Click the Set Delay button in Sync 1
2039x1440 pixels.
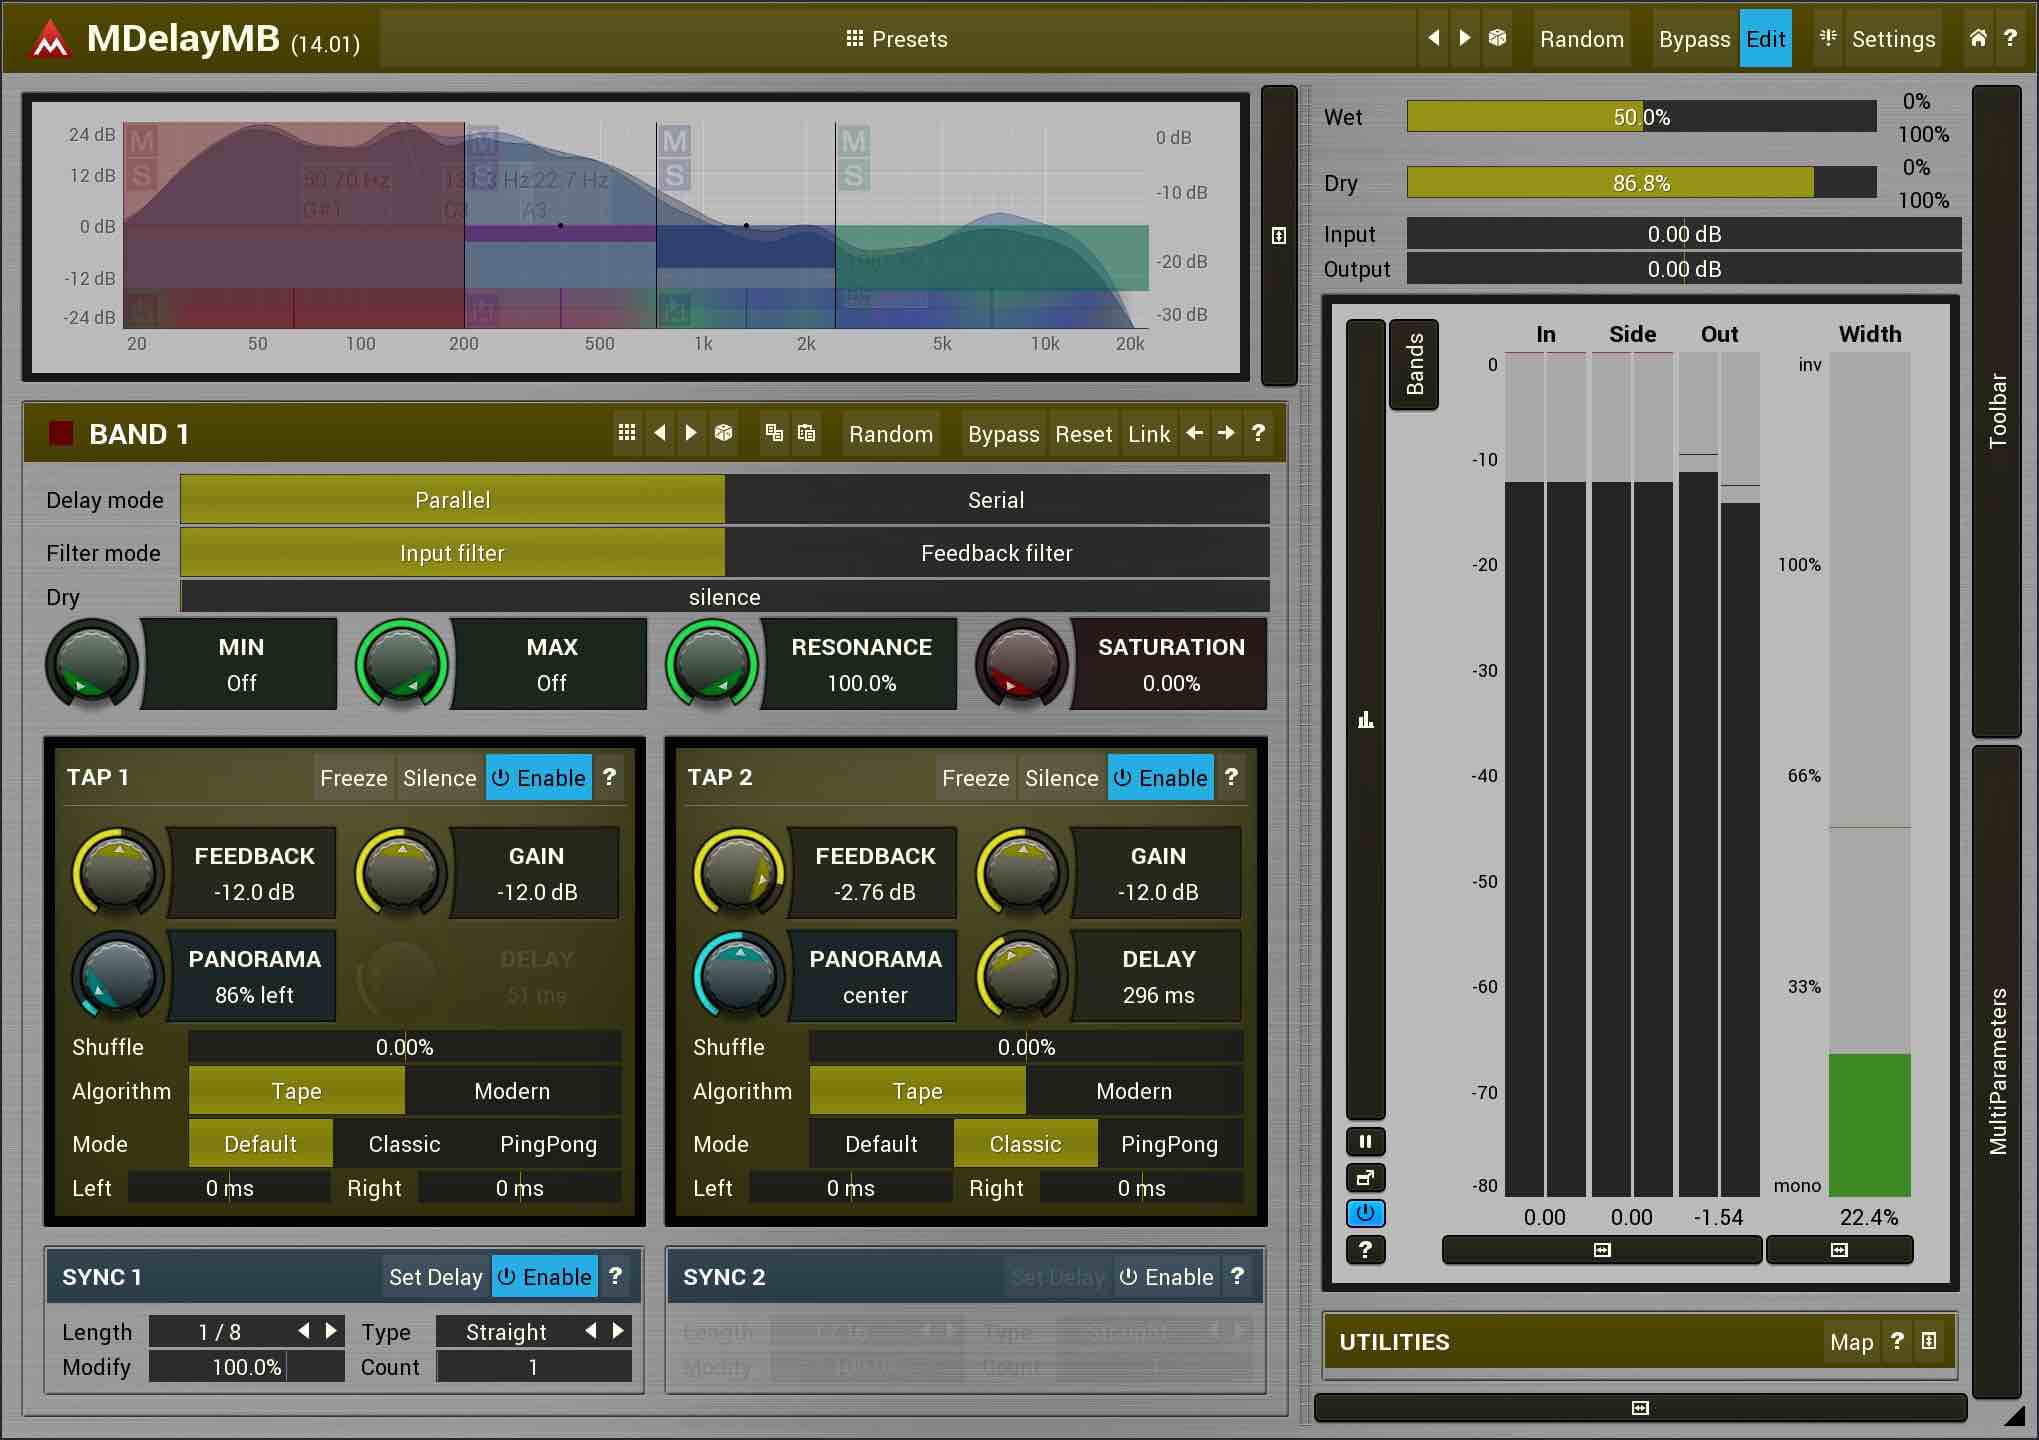pyautogui.click(x=435, y=1277)
